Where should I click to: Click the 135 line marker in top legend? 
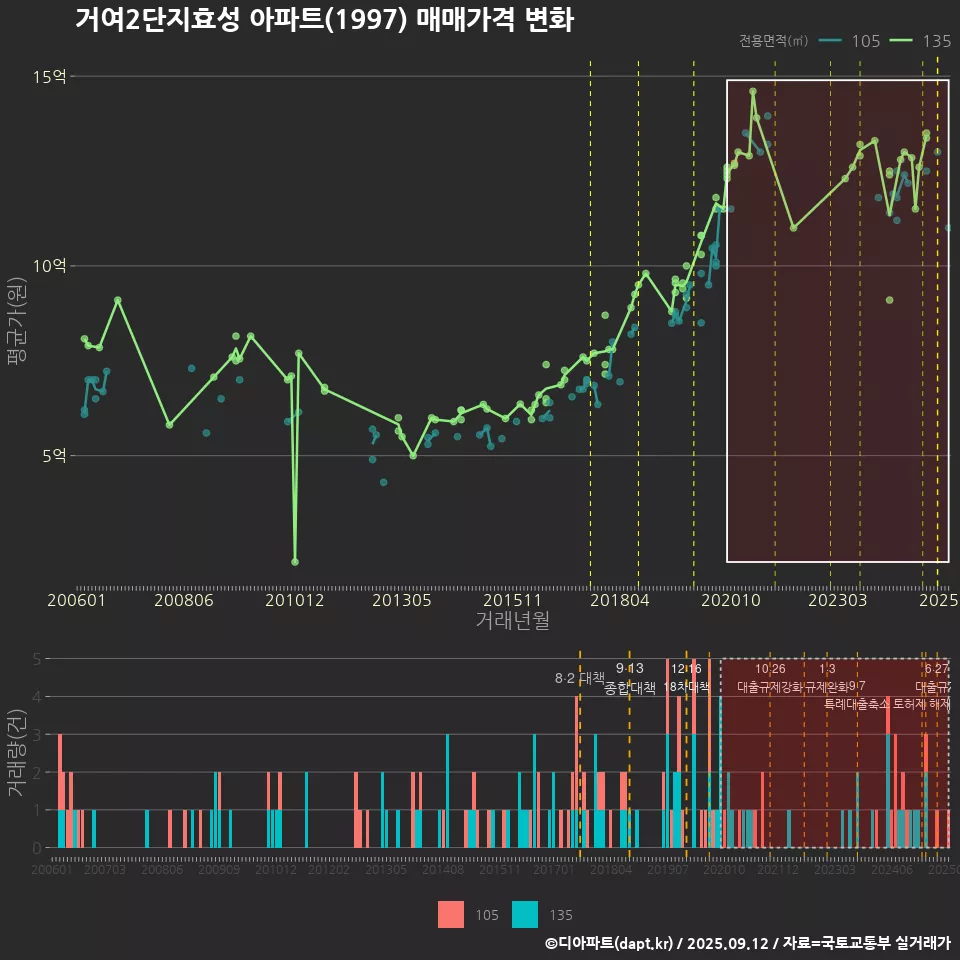tap(901, 41)
